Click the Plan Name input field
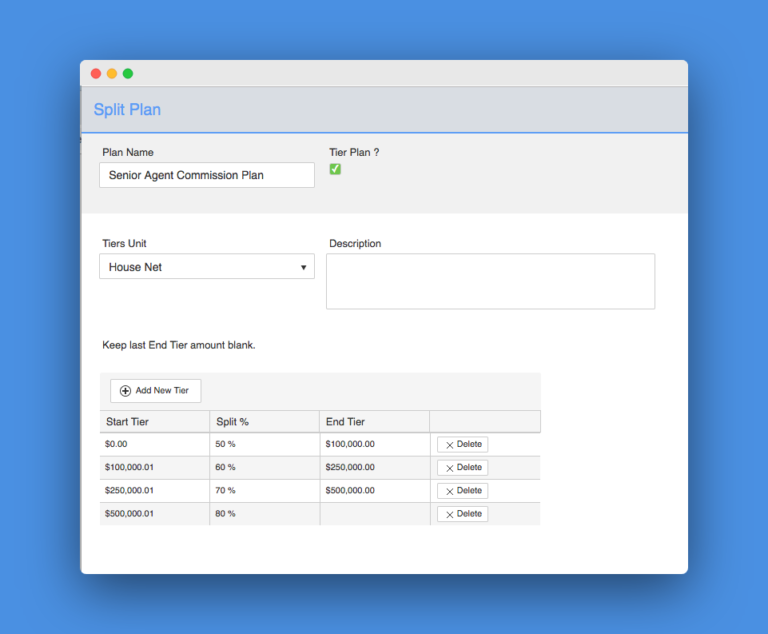Screen dimensions: 768x634 click(207, 175)
